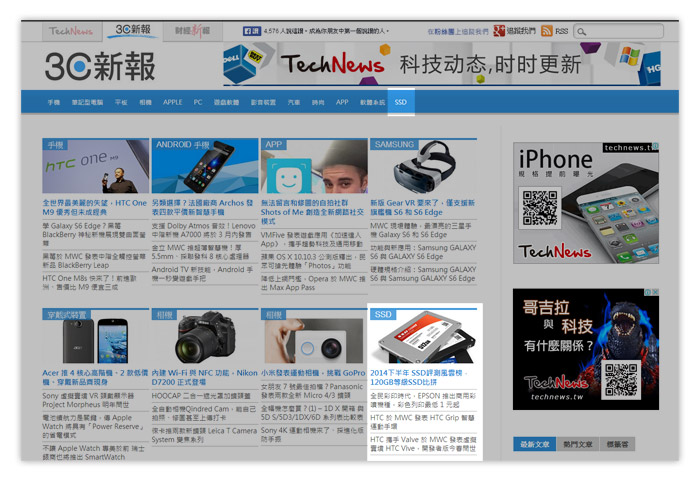Screen dimensions: 700x483
Task: Open the 功能與新應用 Samsung GALAXY S6 article
Action: click(x=423, y=252)
